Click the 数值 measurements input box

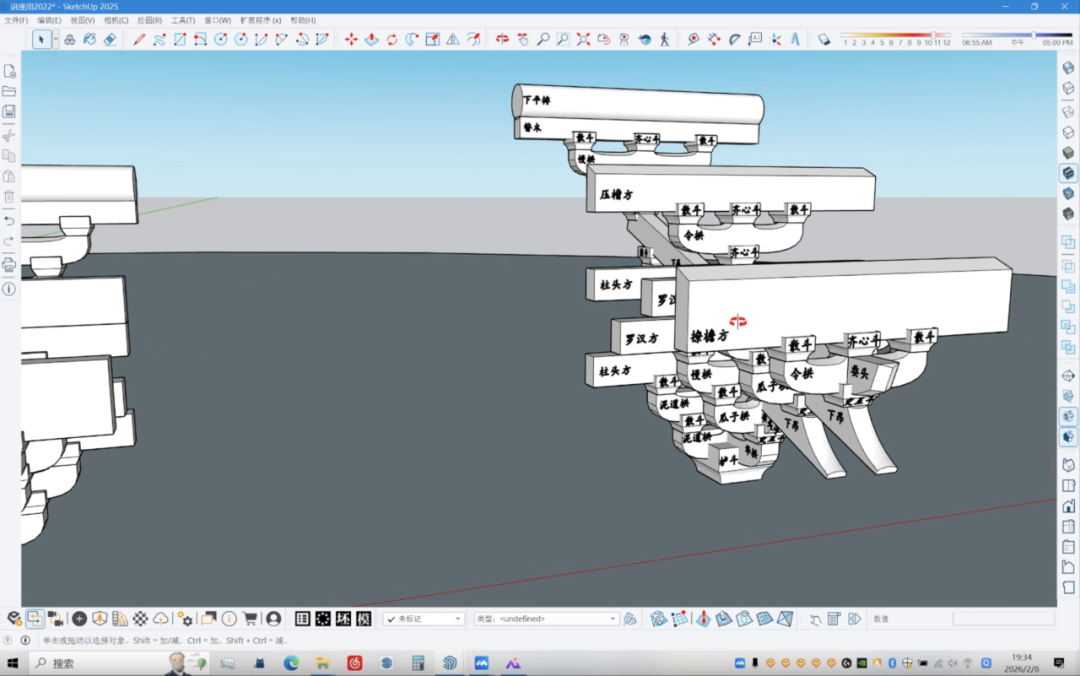[x=1003, y=619]
